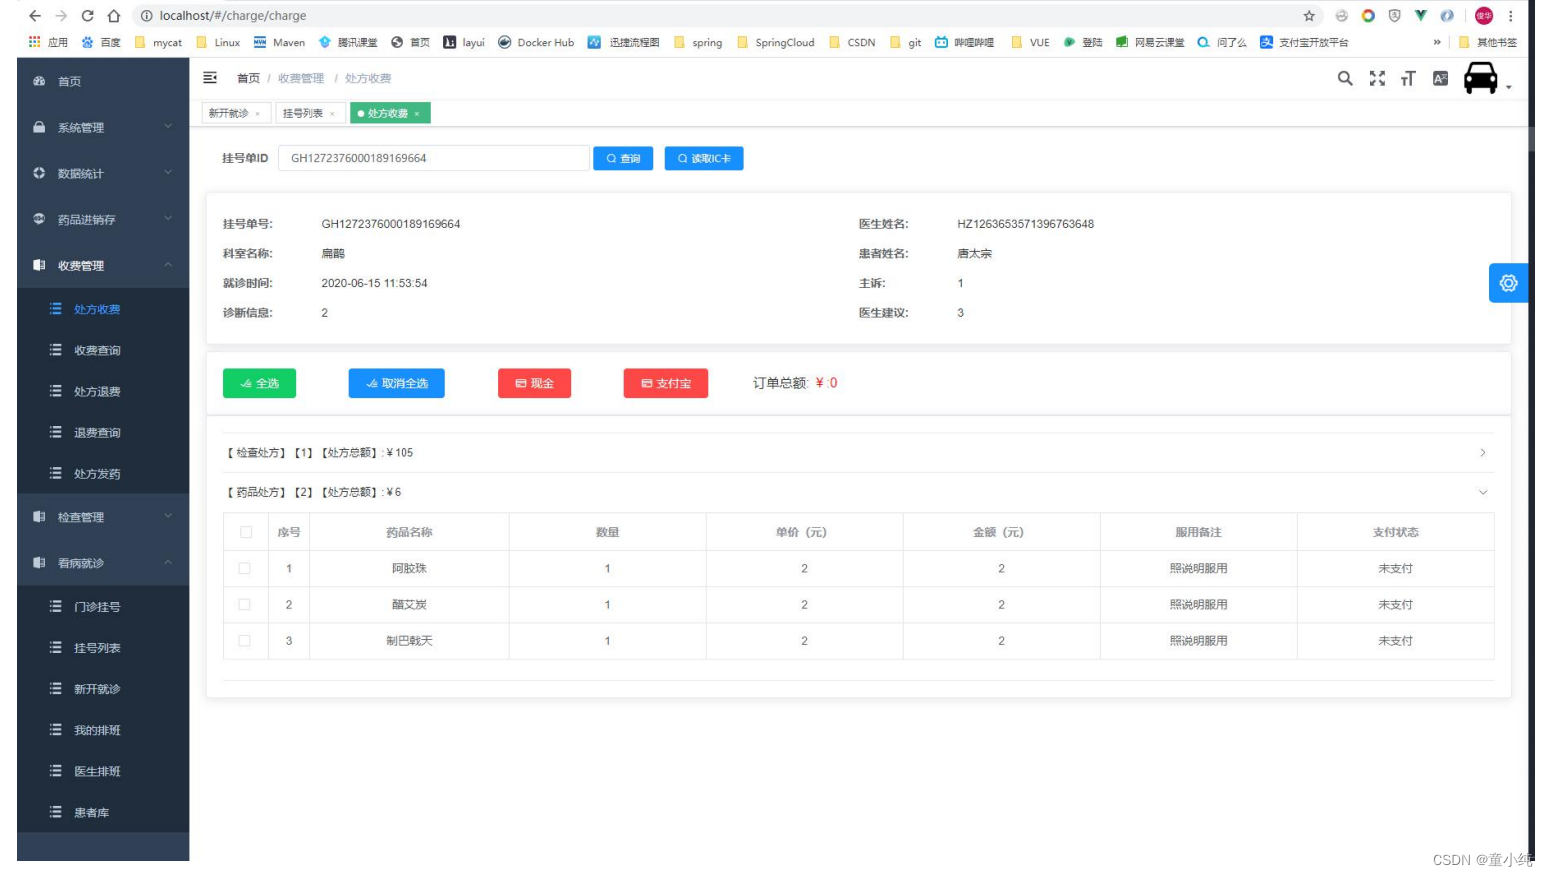The height and width of the screenshot is (876, 1548).
Task: Open 医生排班 in the sidebar
Action: click(103, 771)
